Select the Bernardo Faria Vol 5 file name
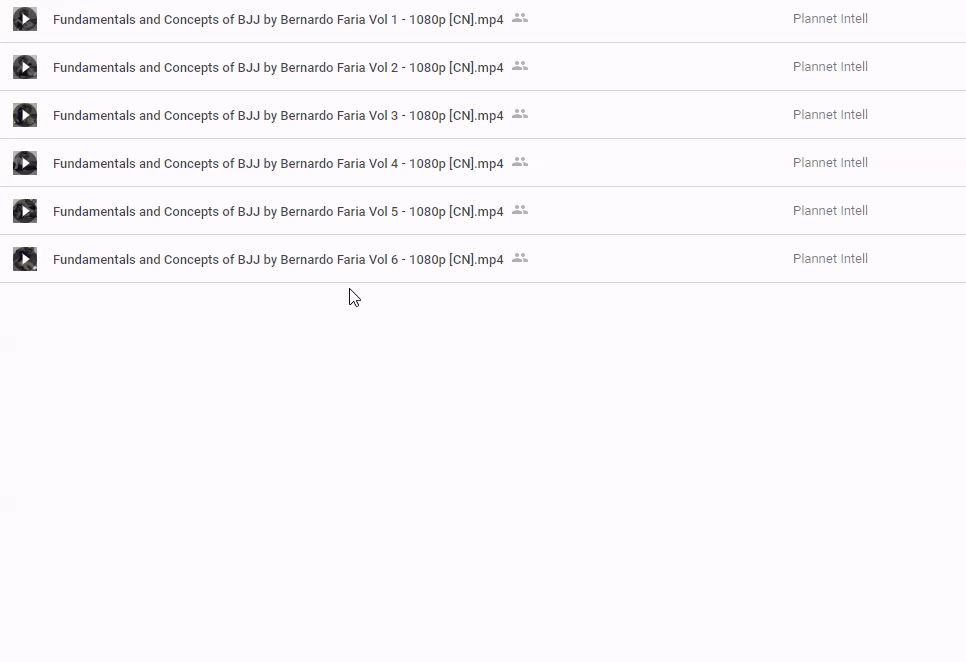Screen dimensions: 966x662 (278, 211)
